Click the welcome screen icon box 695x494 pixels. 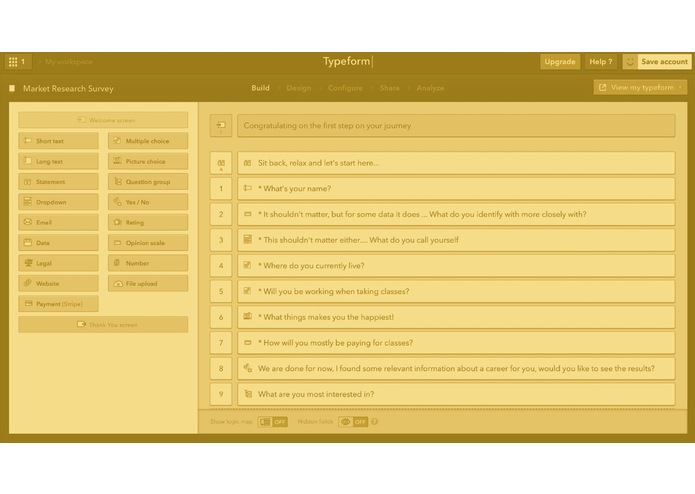(x=221, y=126)
